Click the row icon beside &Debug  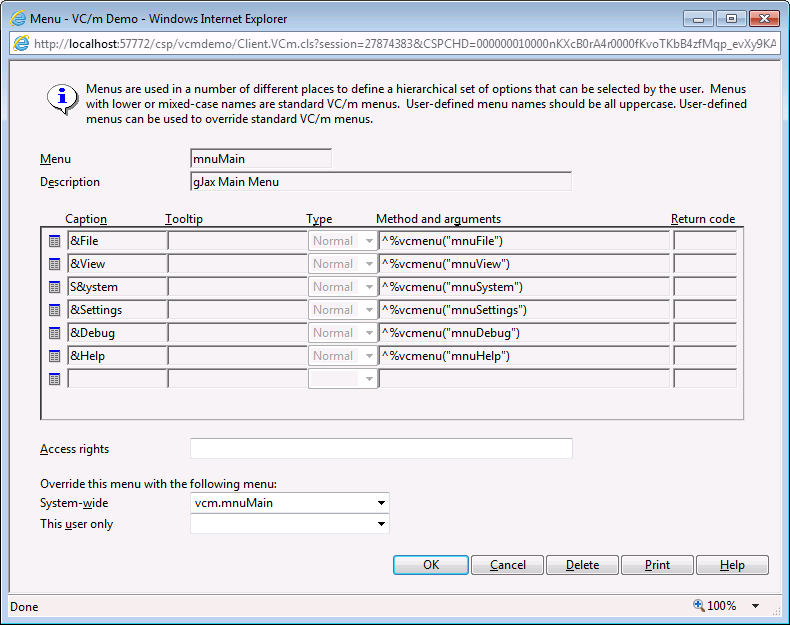point(54,333)
